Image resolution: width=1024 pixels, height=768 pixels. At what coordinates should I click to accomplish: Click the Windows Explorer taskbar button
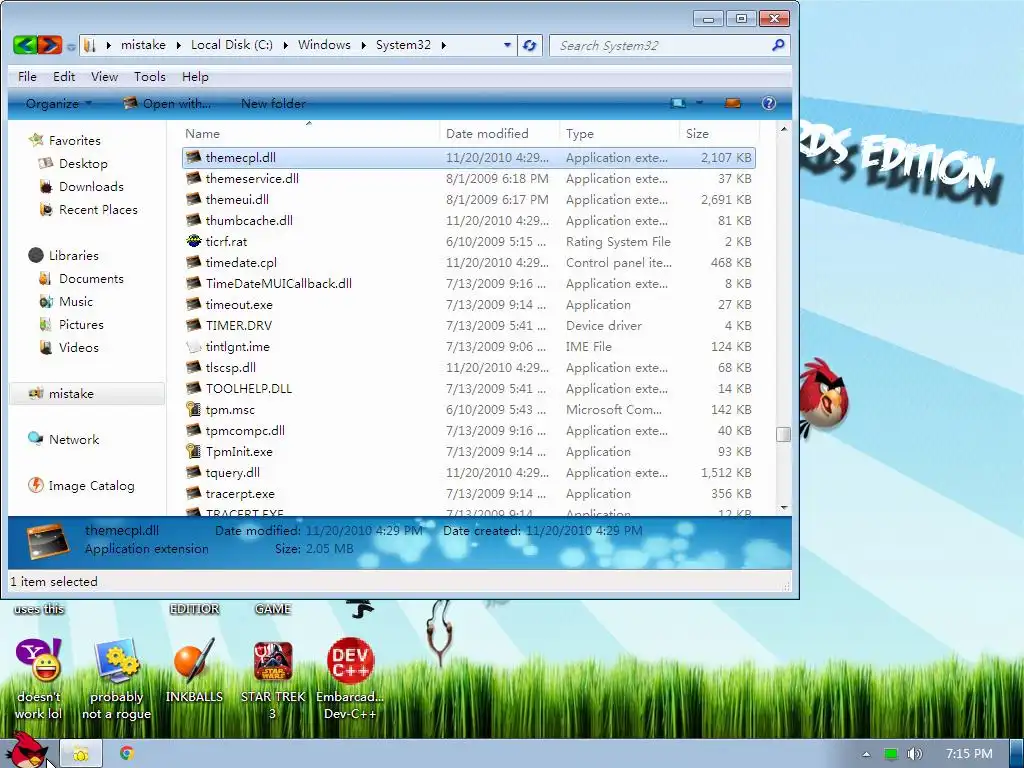click(x=81, y=754)
